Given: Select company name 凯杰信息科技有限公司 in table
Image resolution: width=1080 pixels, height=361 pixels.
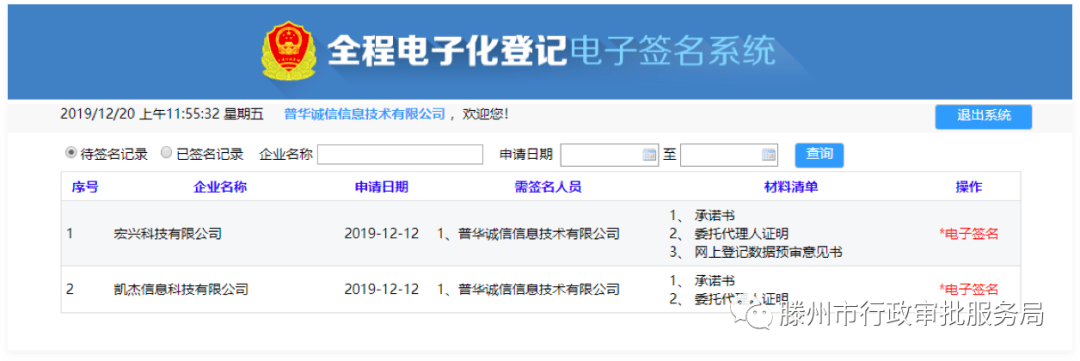Looking at the screenshot, I should pyautogui.click(x=180, y=289).
